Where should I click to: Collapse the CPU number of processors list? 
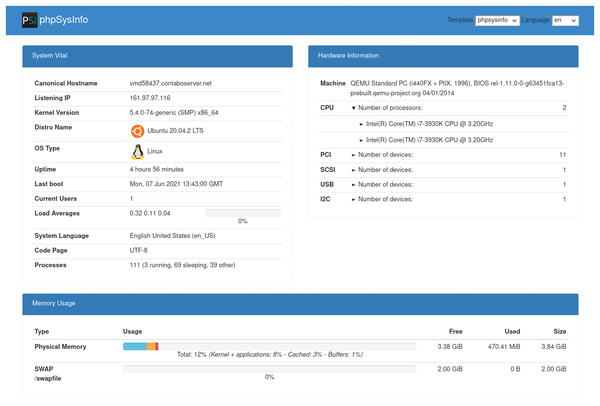point(354,108)
